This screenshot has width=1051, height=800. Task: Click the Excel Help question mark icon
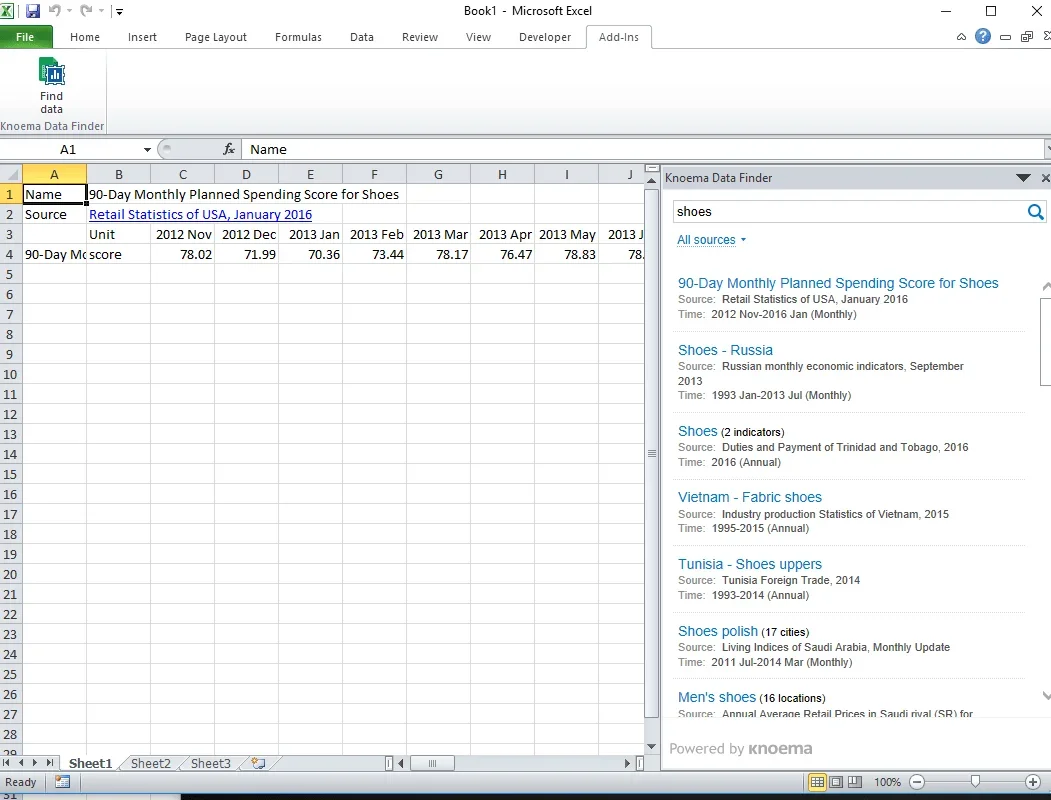(x=983, y=37)
